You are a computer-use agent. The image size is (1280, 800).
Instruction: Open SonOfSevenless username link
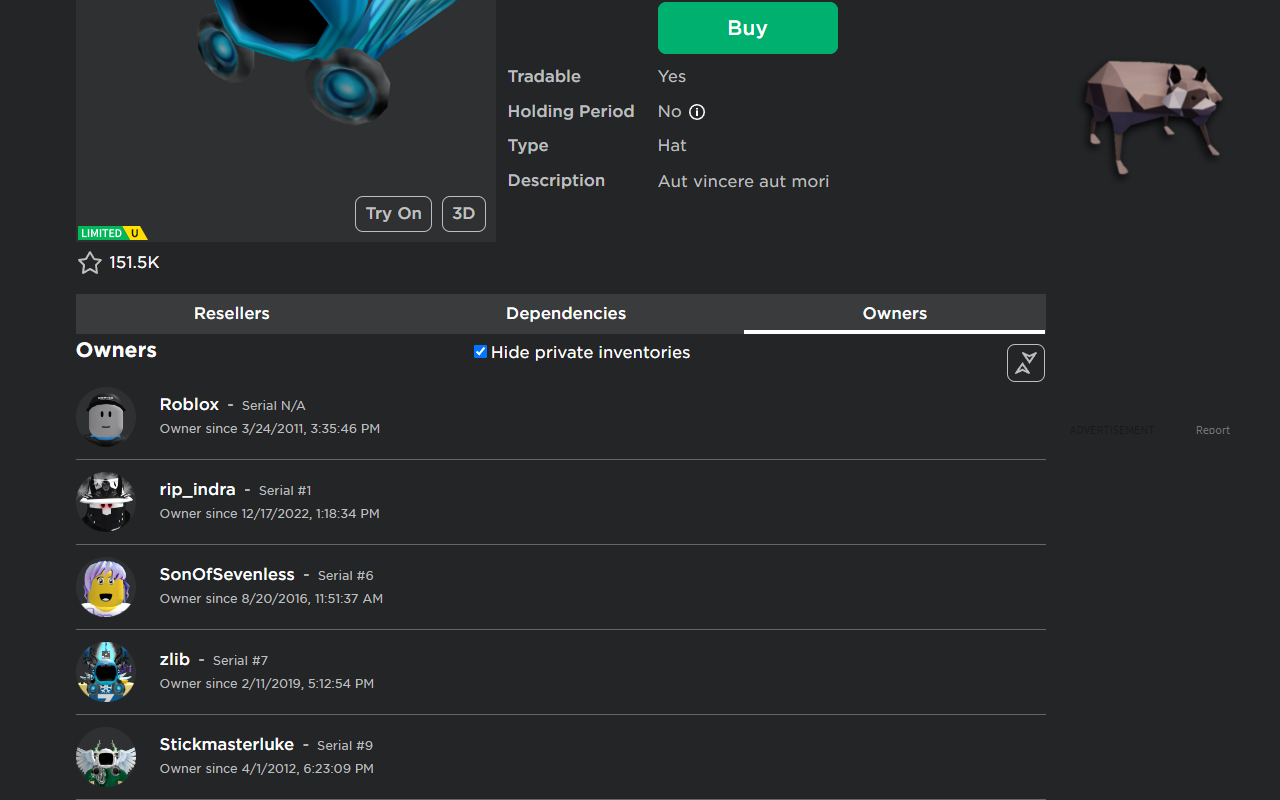[227, 574]
